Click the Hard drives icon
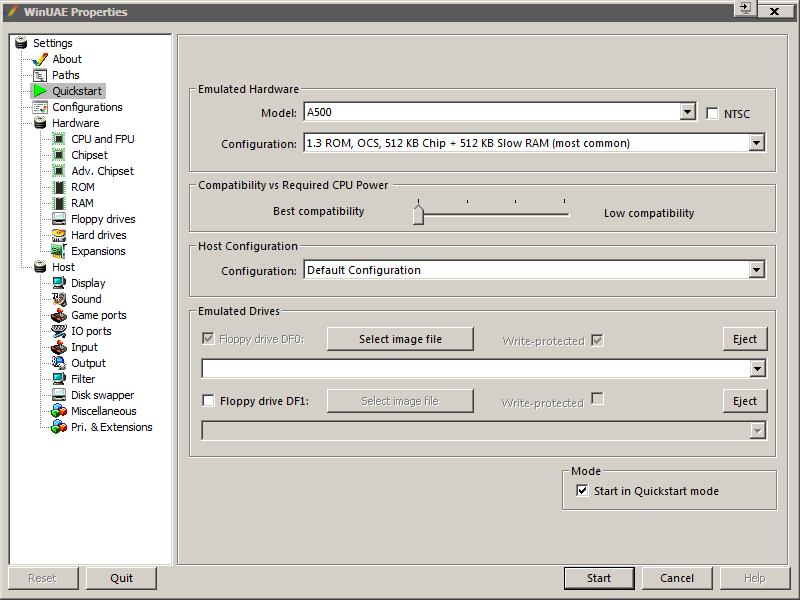This screenshot has width=800, height=600. click(x=59, y=235)
